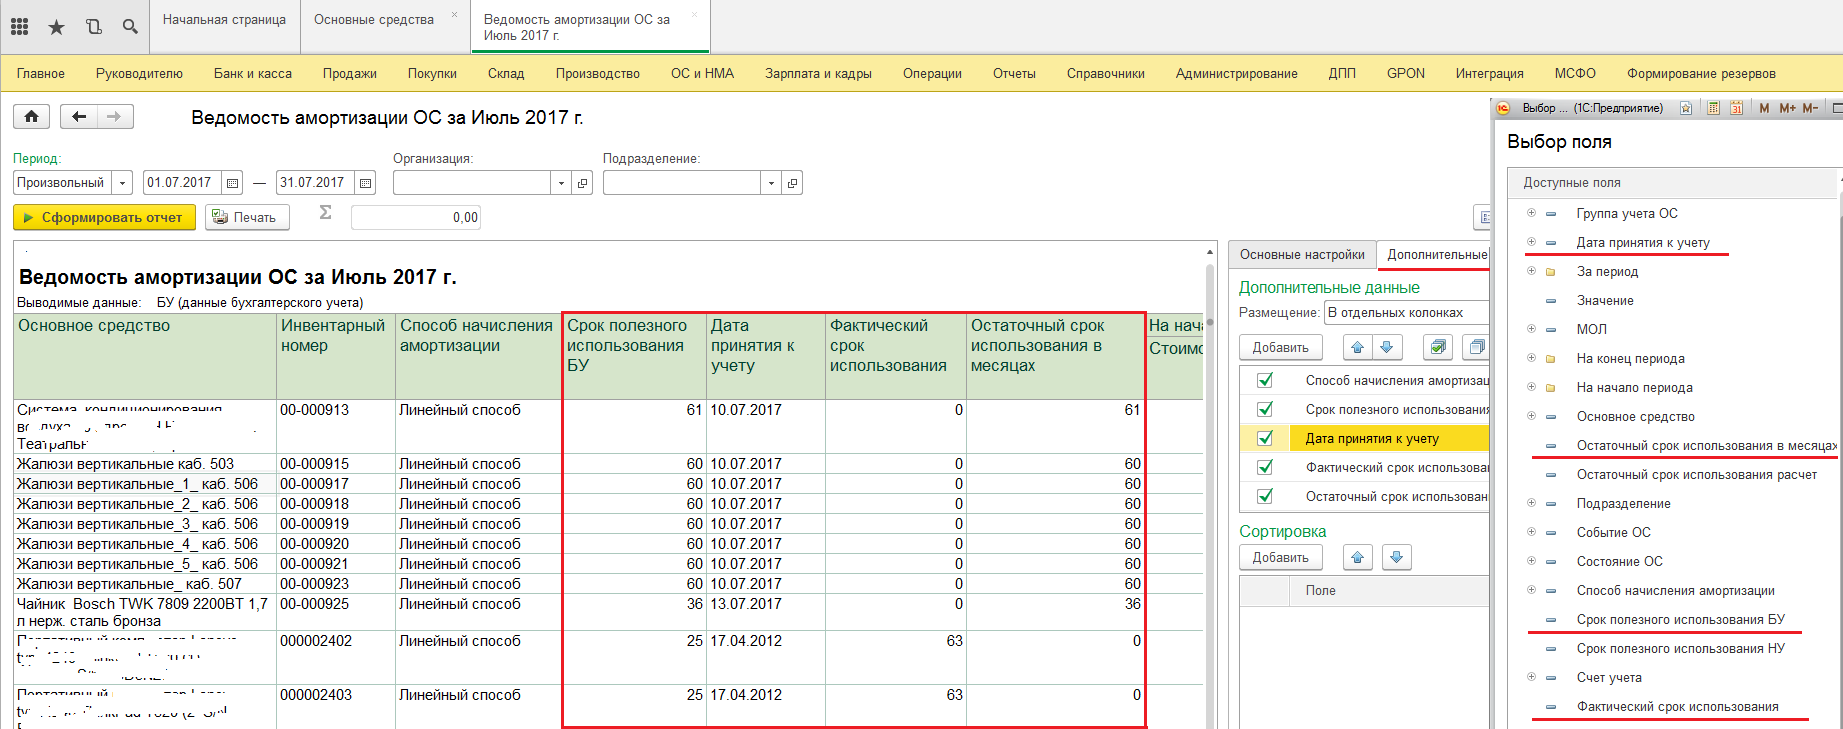
Task: Select Срок полезного использования БУ field
Action: pos(1680,619)
